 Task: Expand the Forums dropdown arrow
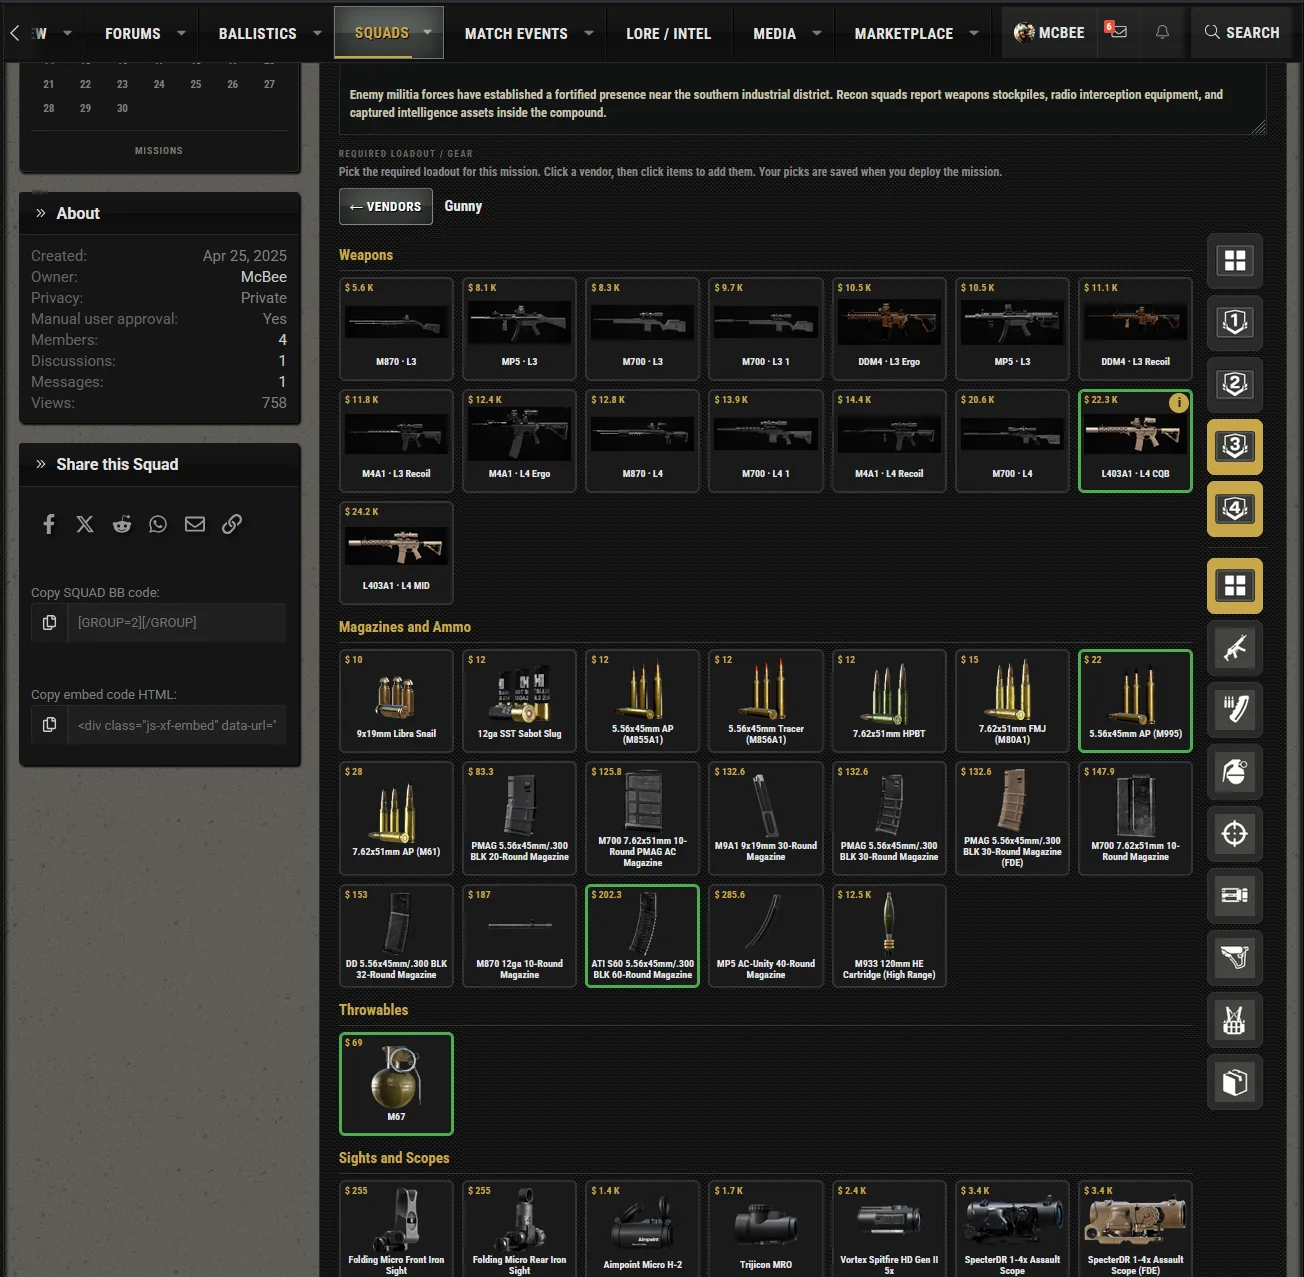pos(181,33)
